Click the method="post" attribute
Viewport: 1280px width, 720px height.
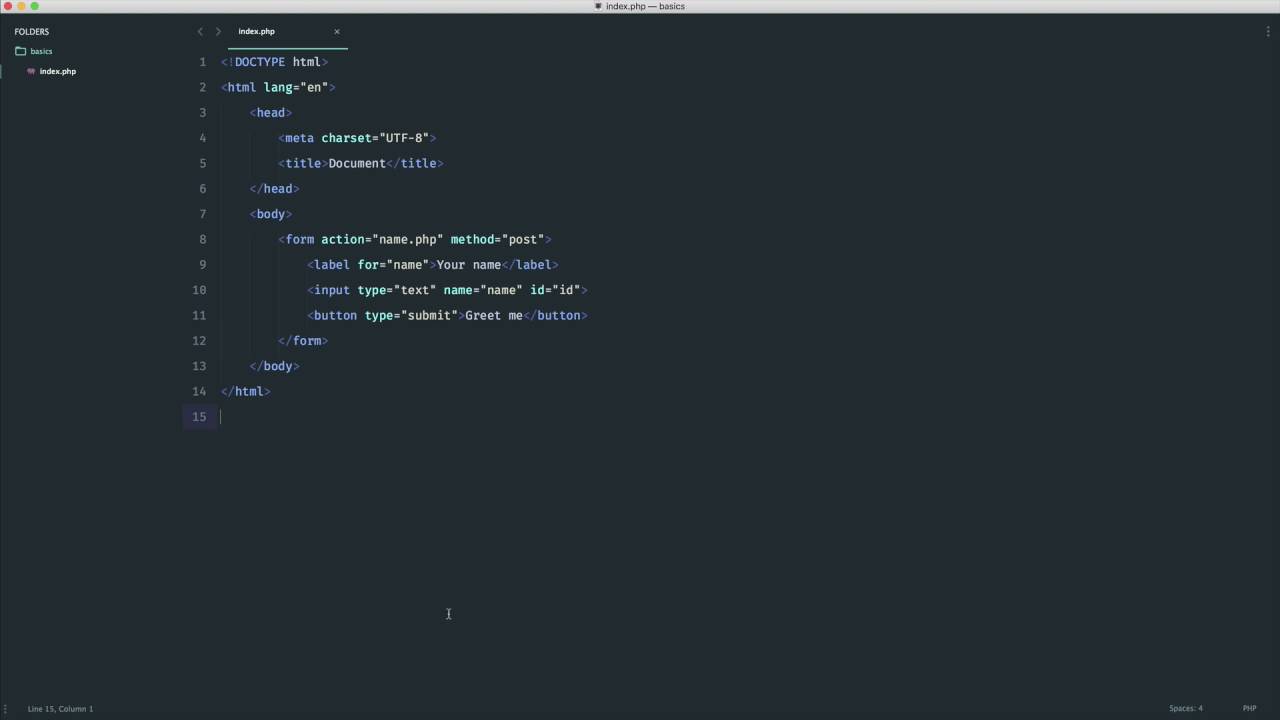click(x=497, y=239)
